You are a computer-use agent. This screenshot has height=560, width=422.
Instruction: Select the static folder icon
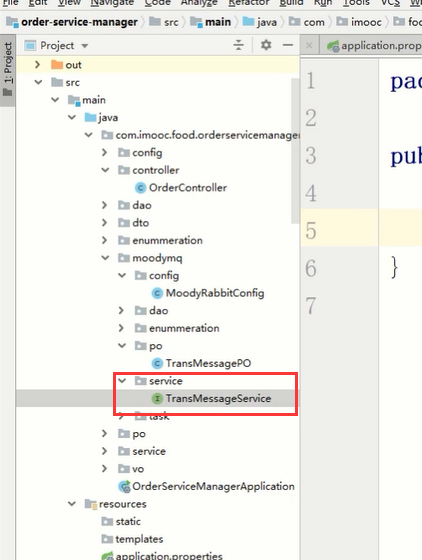[107, 521]
